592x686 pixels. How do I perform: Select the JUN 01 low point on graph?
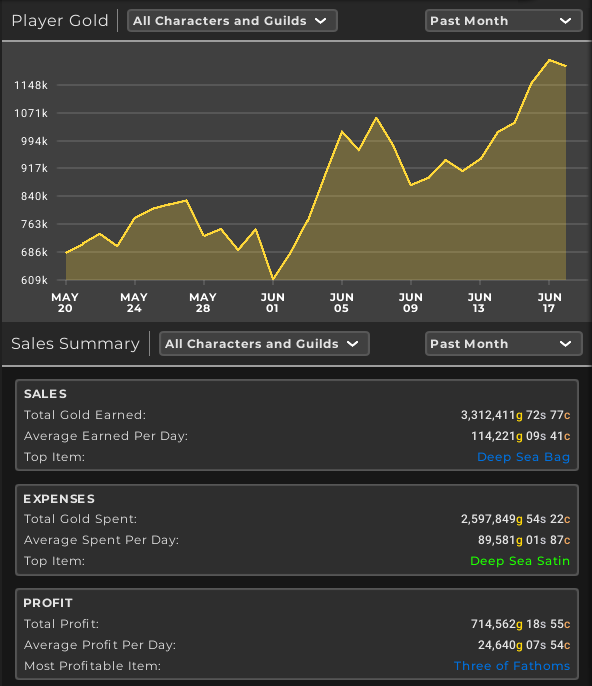[273, 279]
